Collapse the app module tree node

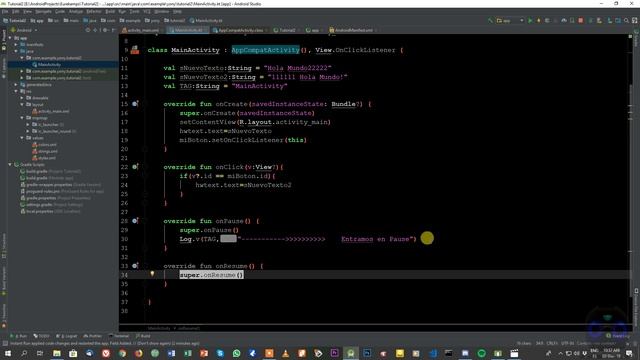[x=10, y=38]
